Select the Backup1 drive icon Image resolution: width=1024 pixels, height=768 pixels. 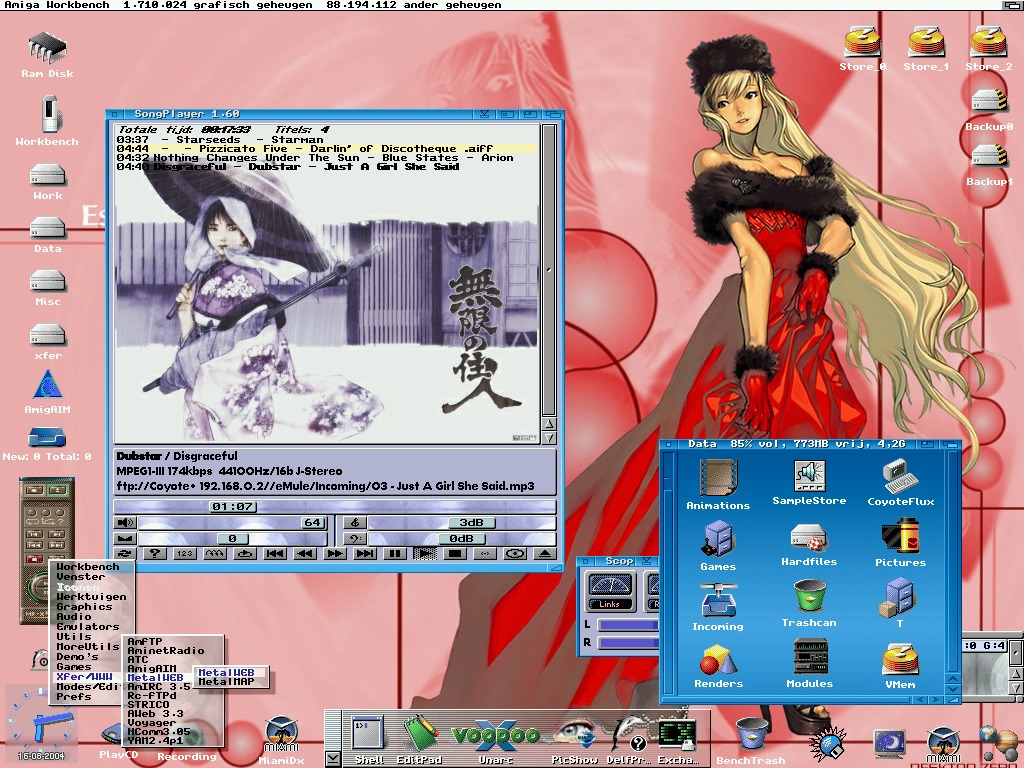(x=989, y=165)
